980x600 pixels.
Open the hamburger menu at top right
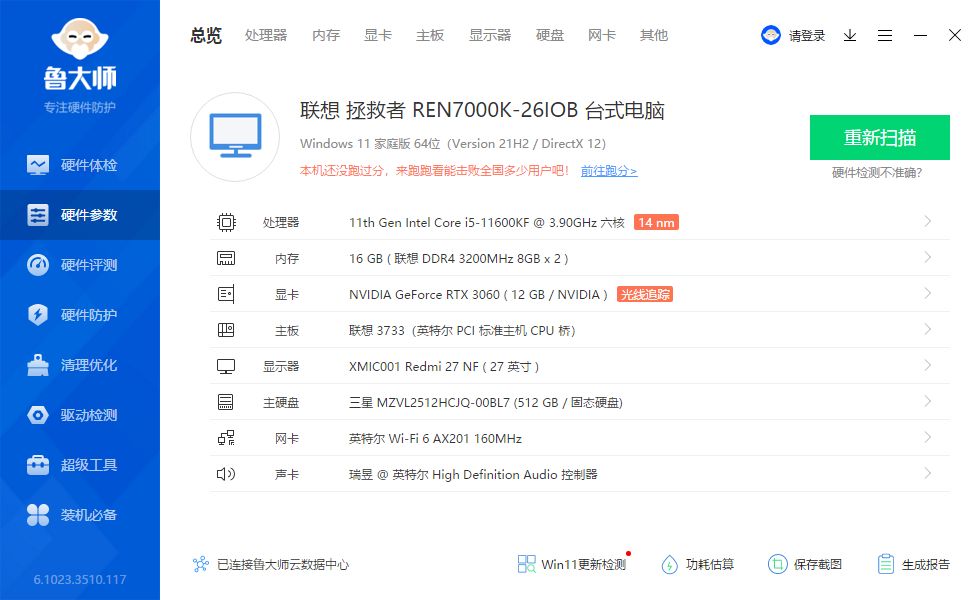coord(884,34)
